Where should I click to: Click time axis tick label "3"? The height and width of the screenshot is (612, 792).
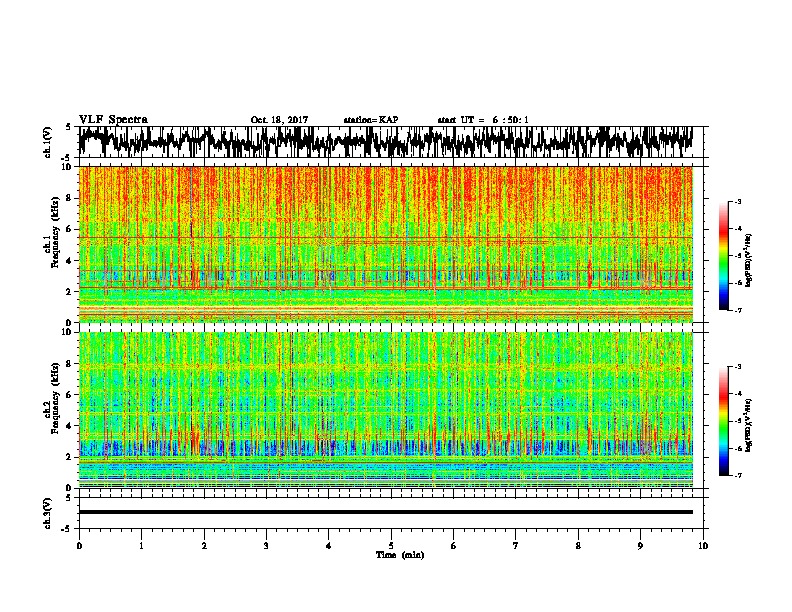coord(266,546)
